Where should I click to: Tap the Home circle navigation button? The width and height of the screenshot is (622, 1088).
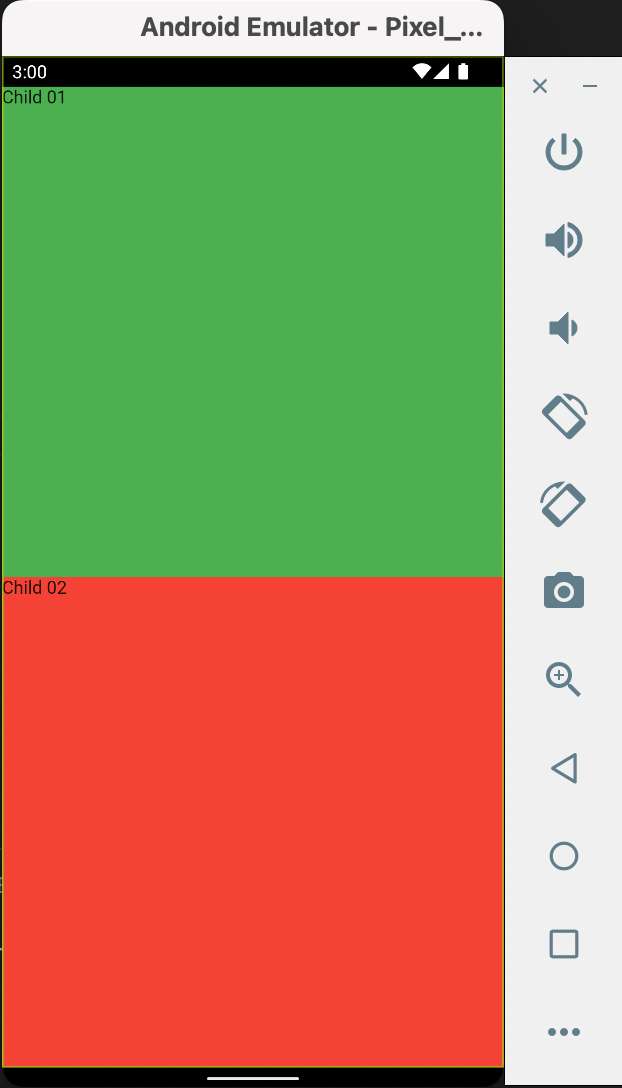click(564, 856)
